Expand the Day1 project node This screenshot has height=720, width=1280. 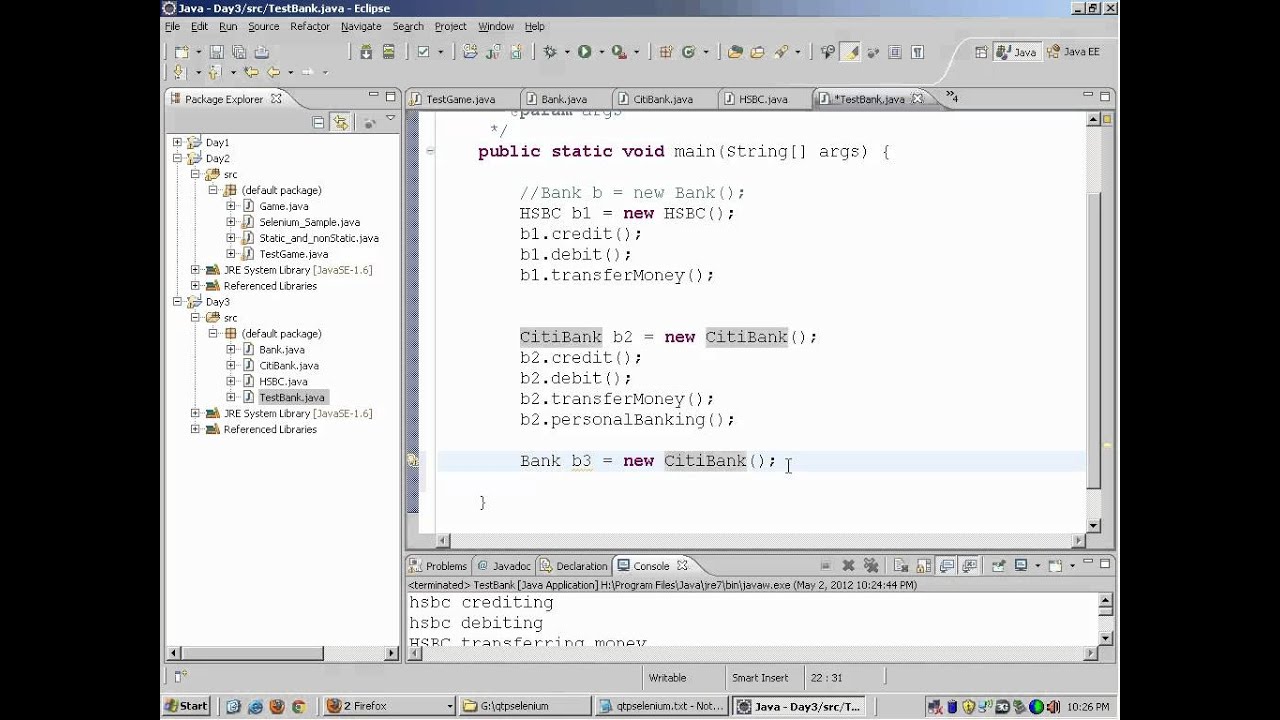point(178,143)
